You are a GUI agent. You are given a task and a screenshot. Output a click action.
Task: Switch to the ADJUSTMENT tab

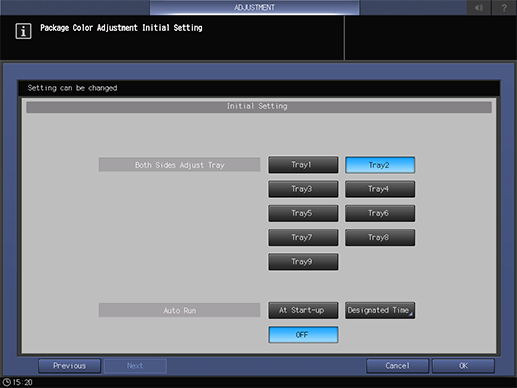[x=254, y=7]
